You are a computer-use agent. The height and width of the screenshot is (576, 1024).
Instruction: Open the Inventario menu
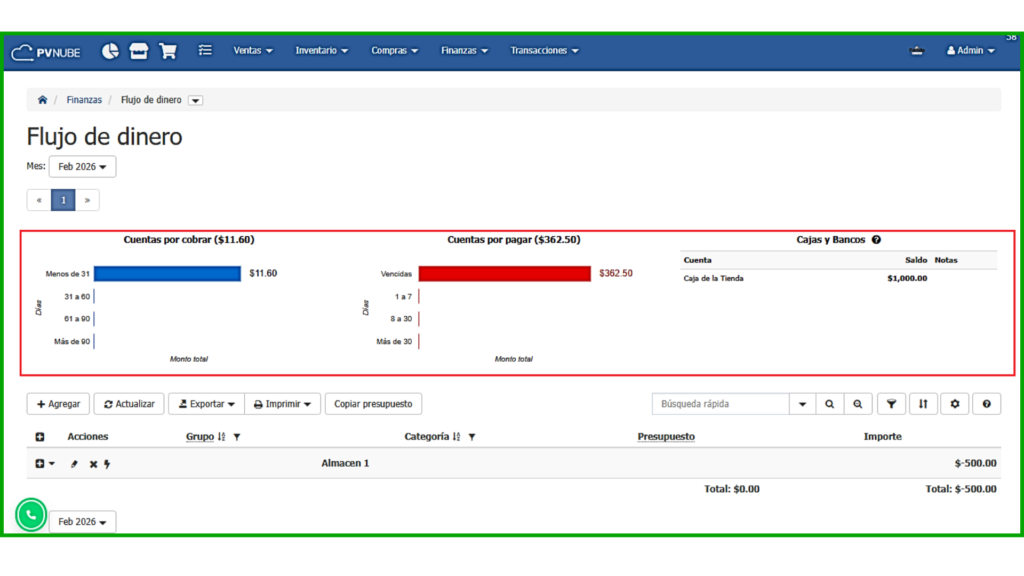click(x=322, y=51)
